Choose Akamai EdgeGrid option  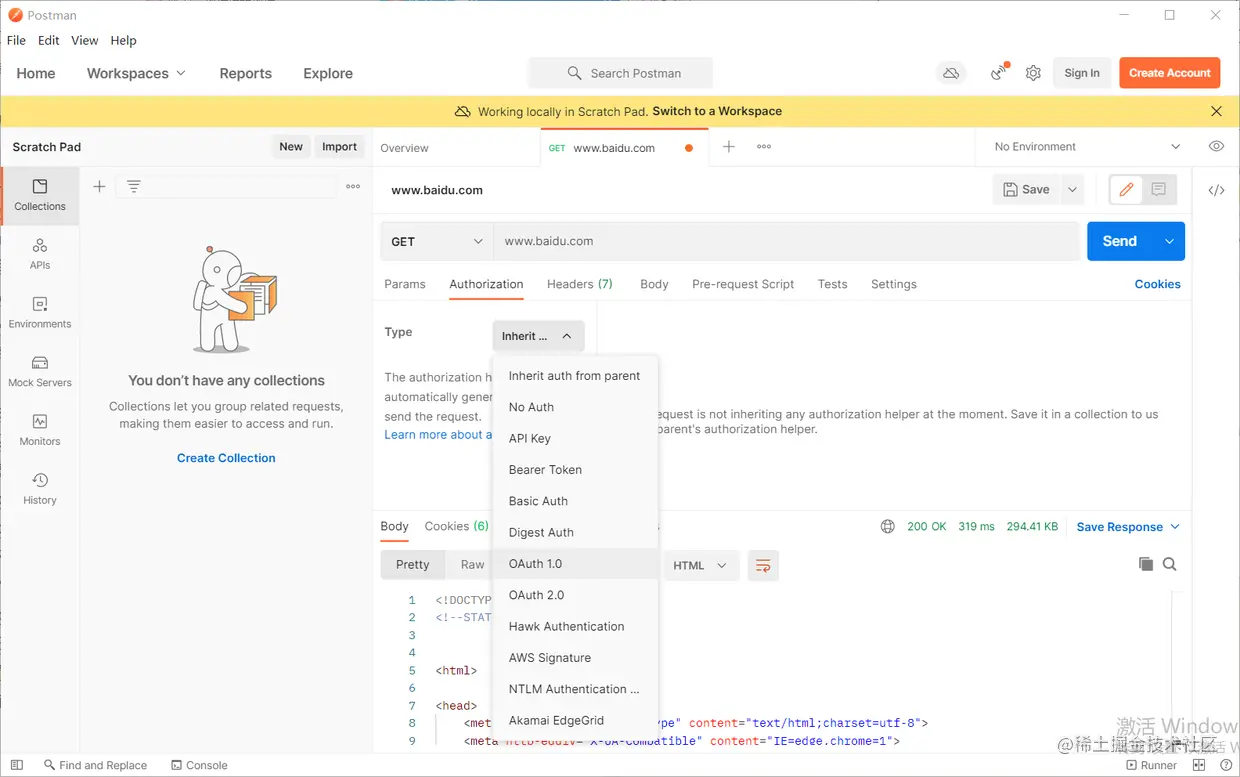click(x=576, y=720)
